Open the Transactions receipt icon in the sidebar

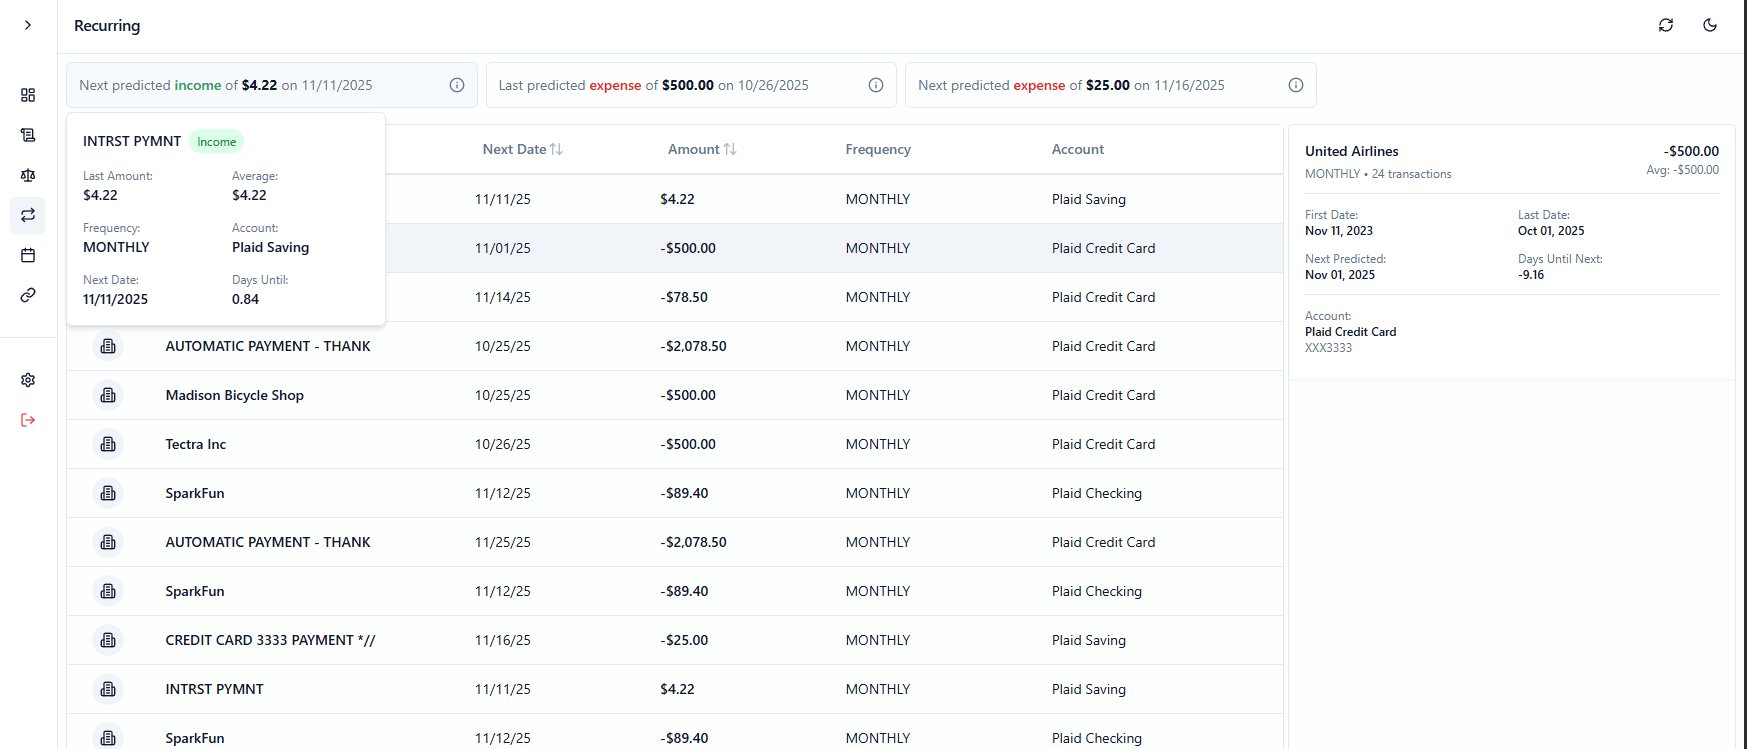28,135
